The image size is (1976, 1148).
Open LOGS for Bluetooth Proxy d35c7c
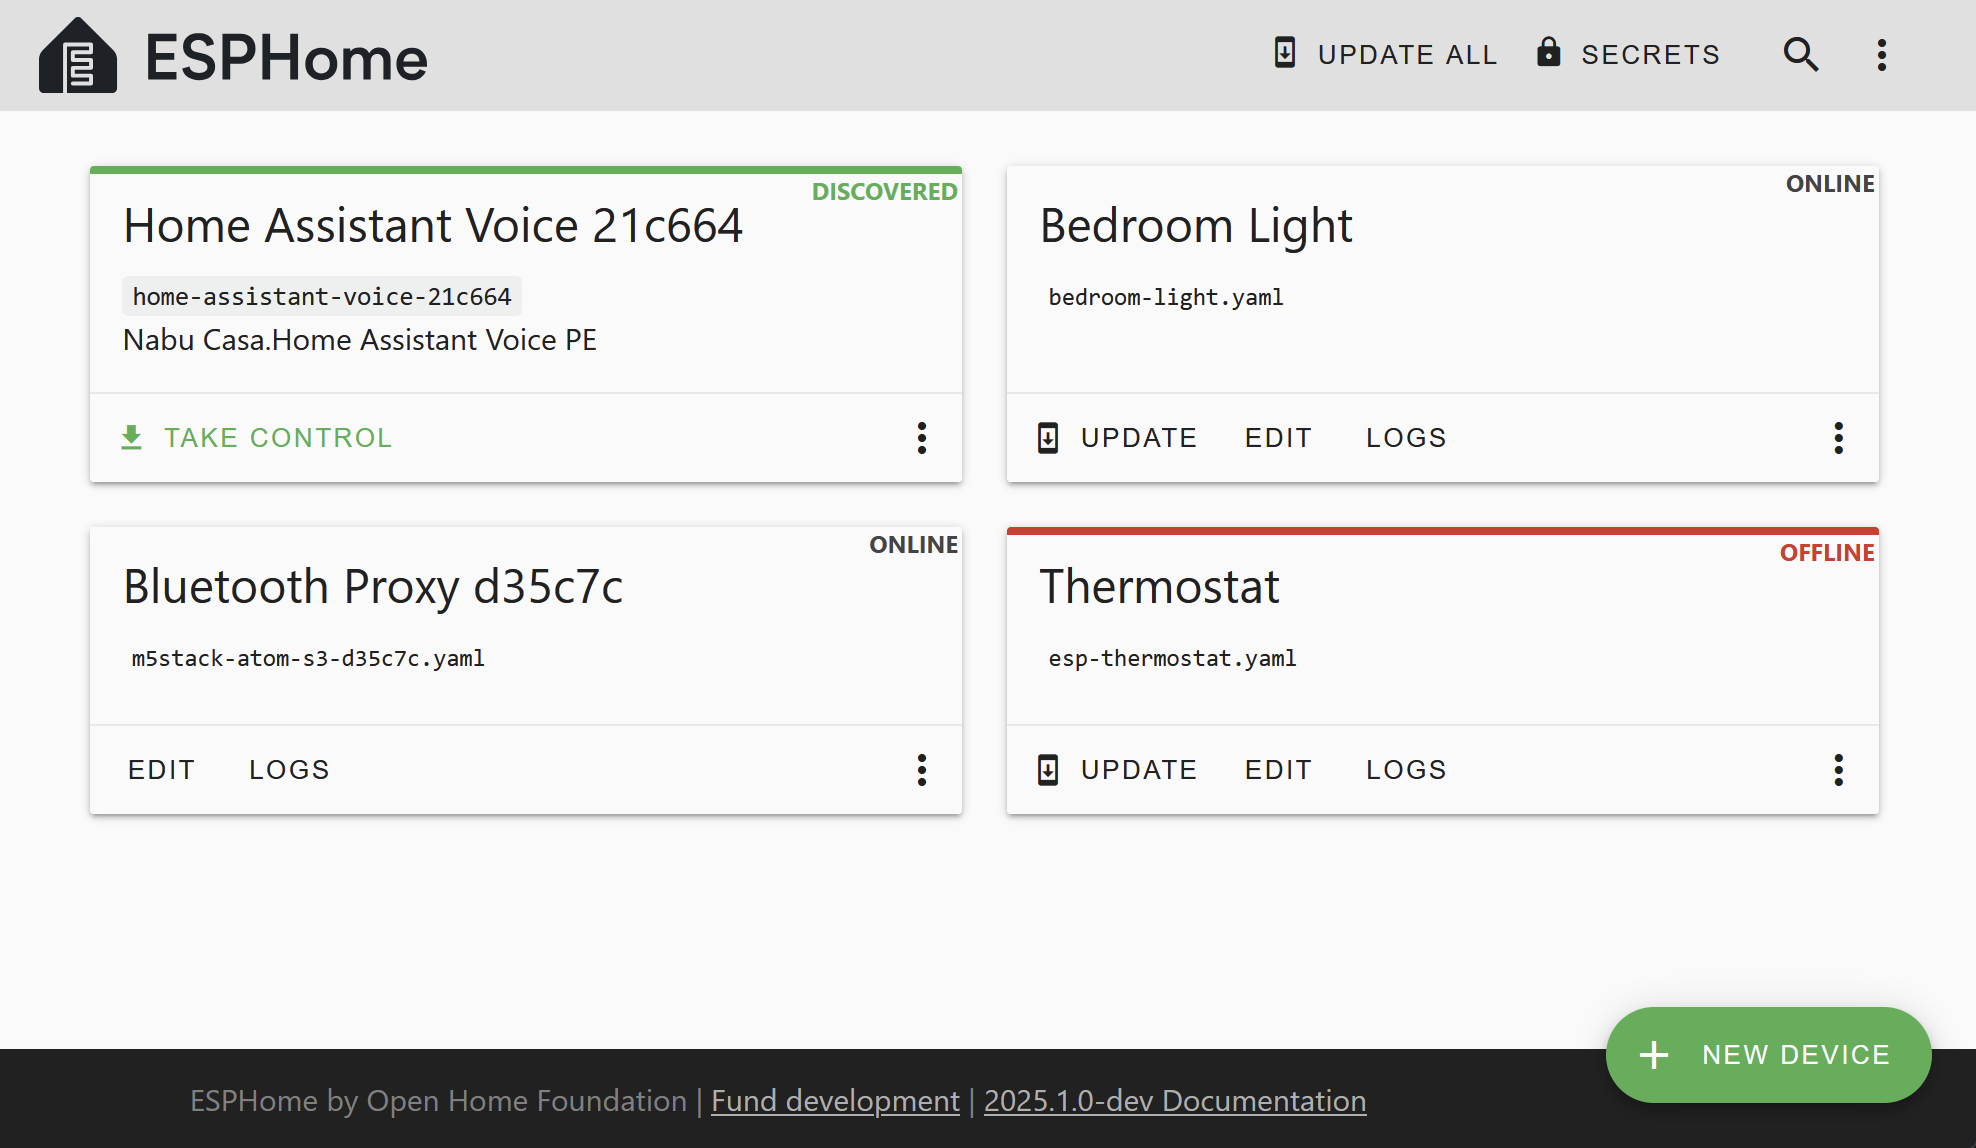(x=288, y=768)
